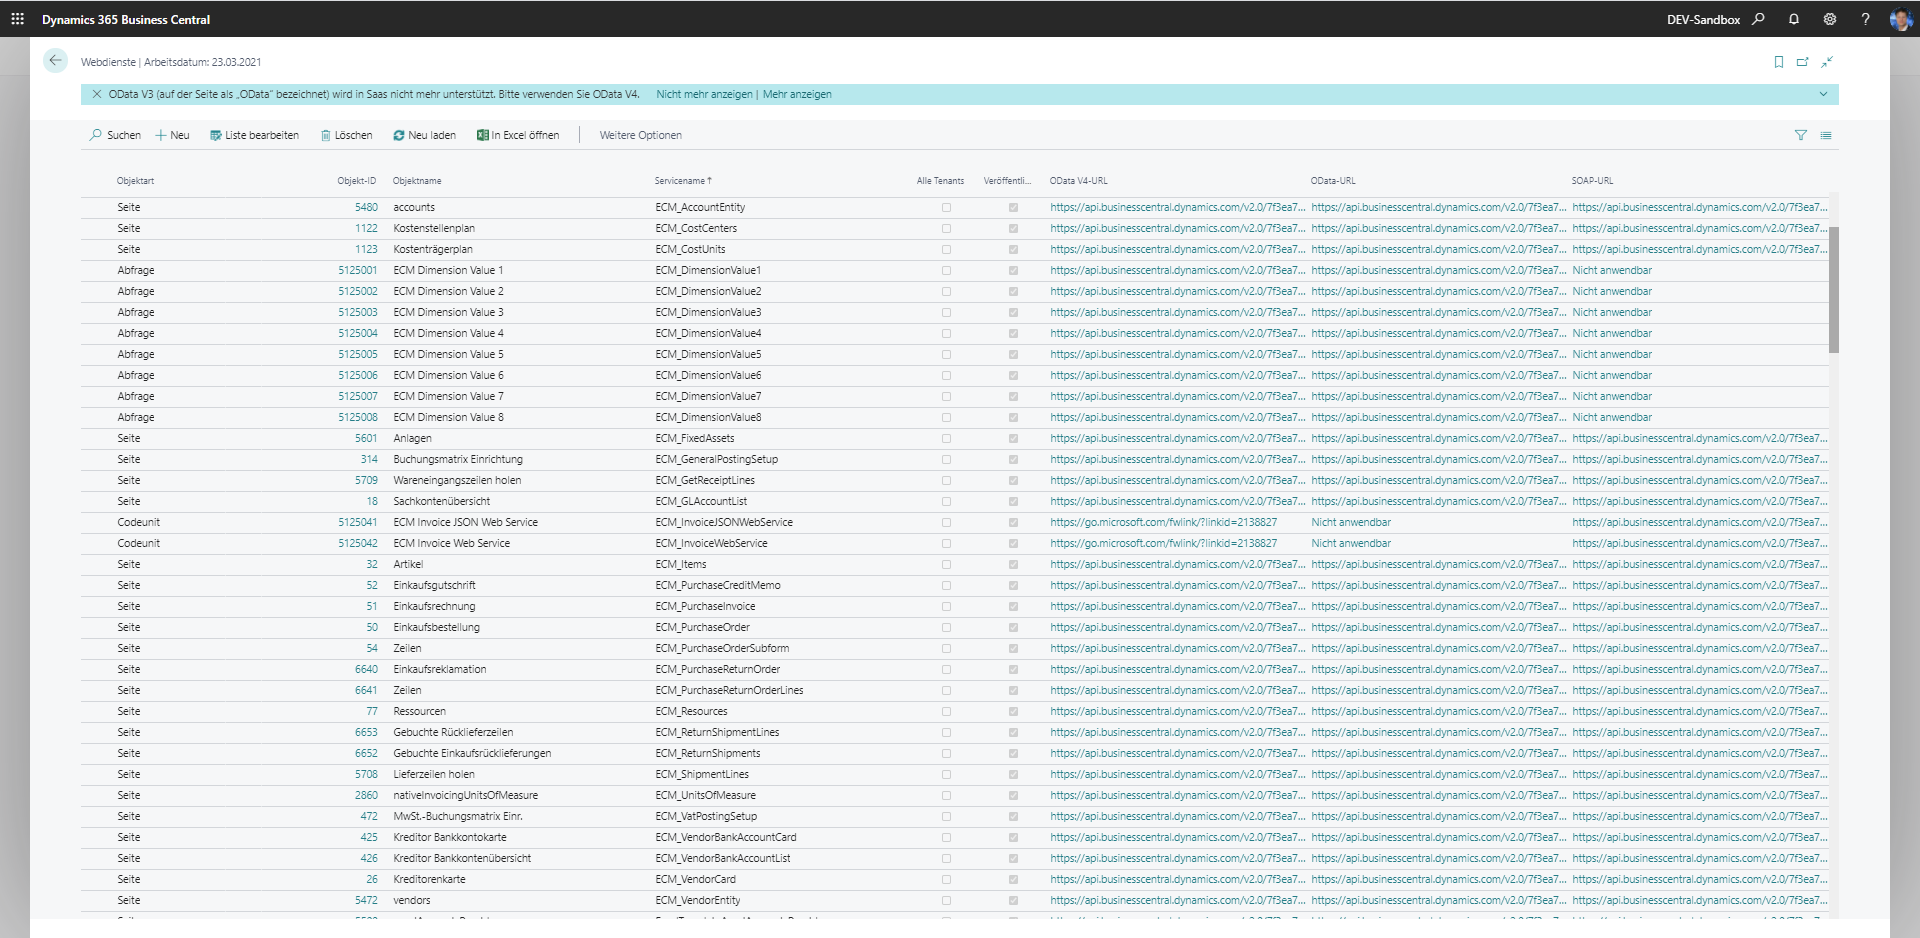Open SOAP URL for ECM_CostUnits
This screenshot has height=938, width=1920.
pos(1699,249)
